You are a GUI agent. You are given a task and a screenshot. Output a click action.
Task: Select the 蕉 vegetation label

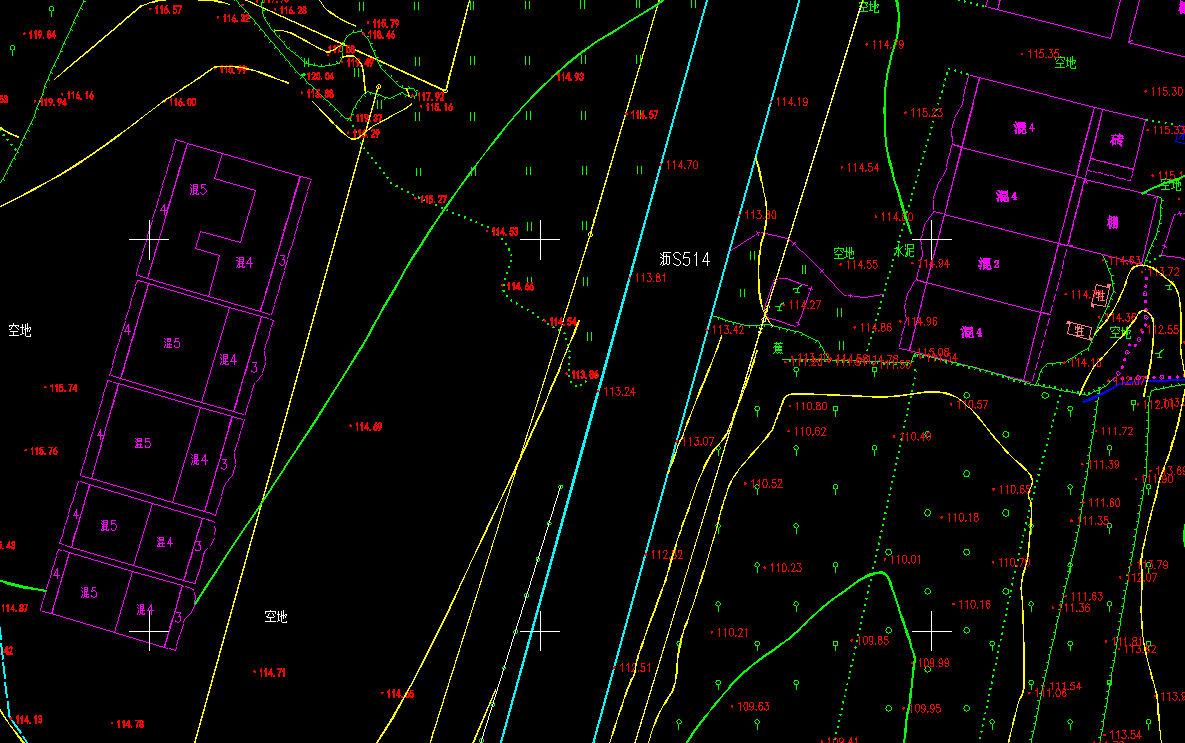click(777, 349)
